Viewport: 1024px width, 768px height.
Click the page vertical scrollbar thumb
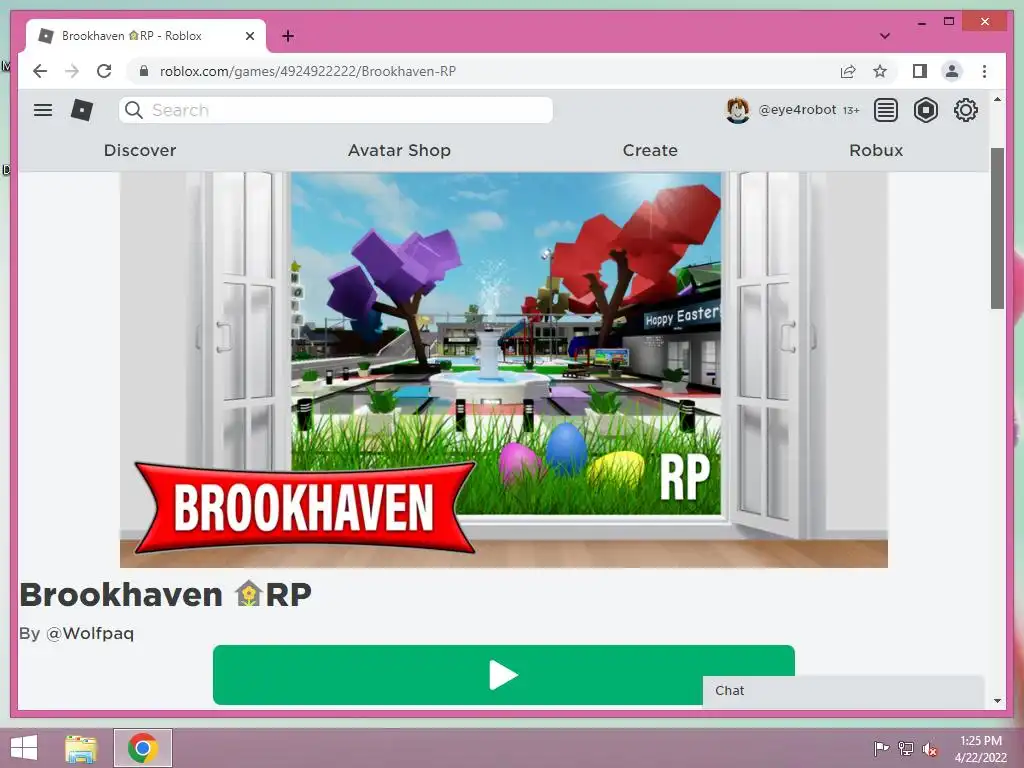coord(997,229)
